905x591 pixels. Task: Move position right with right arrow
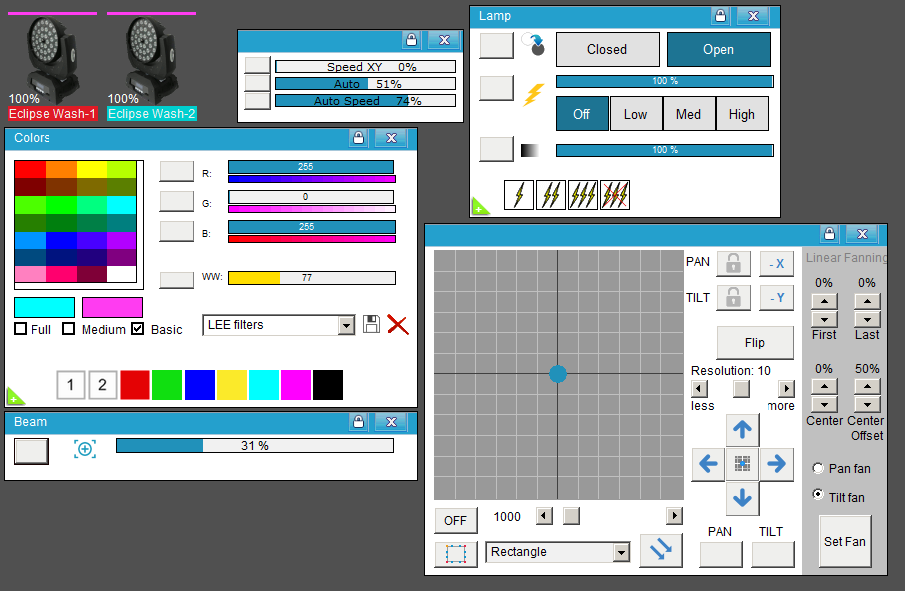[776, 463]
